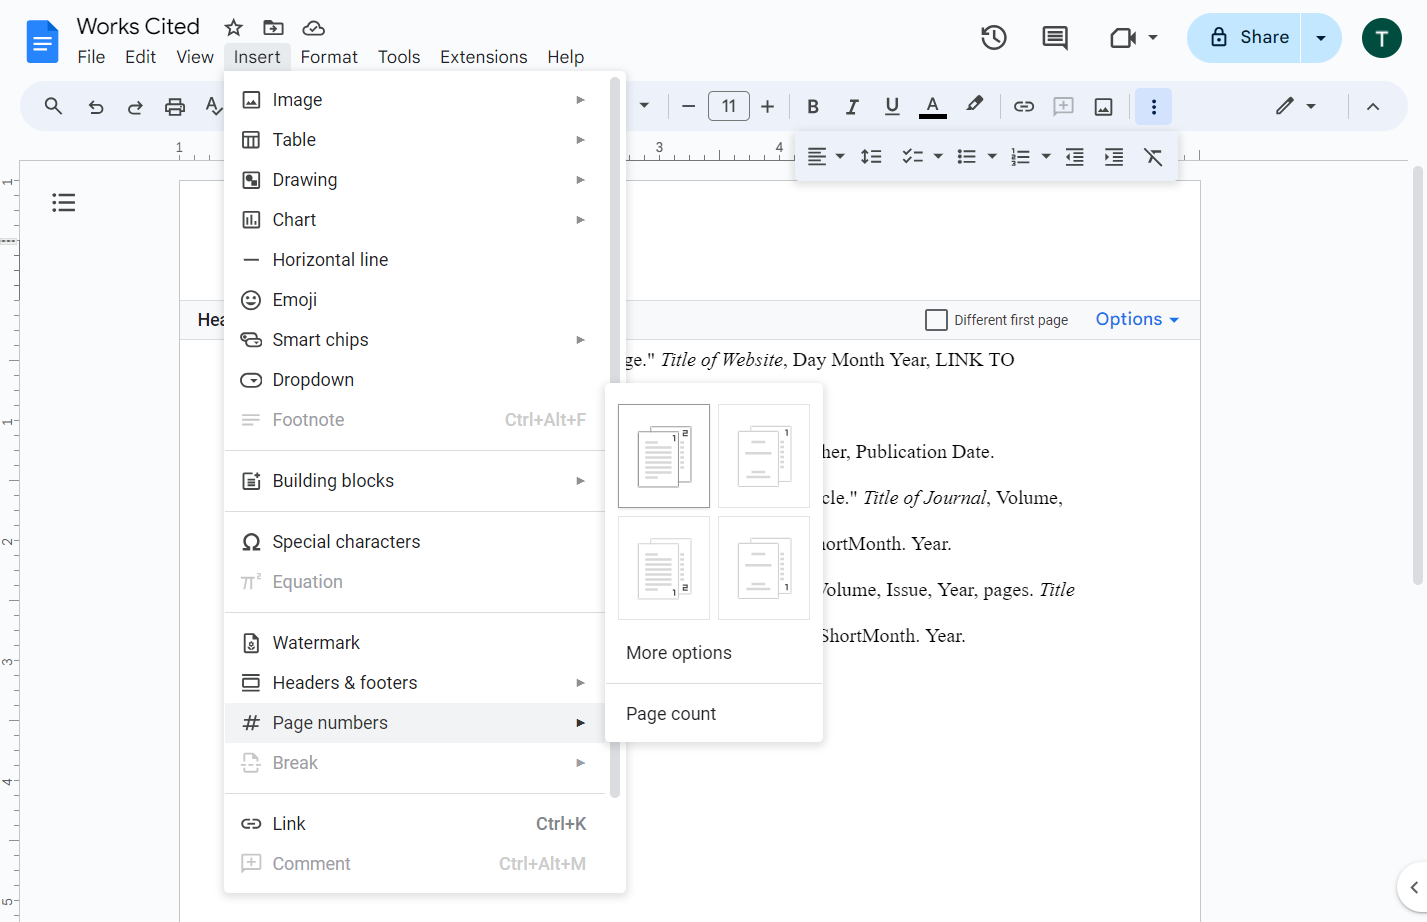Click the search menus magnifier icon
The height and width of the screenshot is (922, 1427).
[54, 106]
